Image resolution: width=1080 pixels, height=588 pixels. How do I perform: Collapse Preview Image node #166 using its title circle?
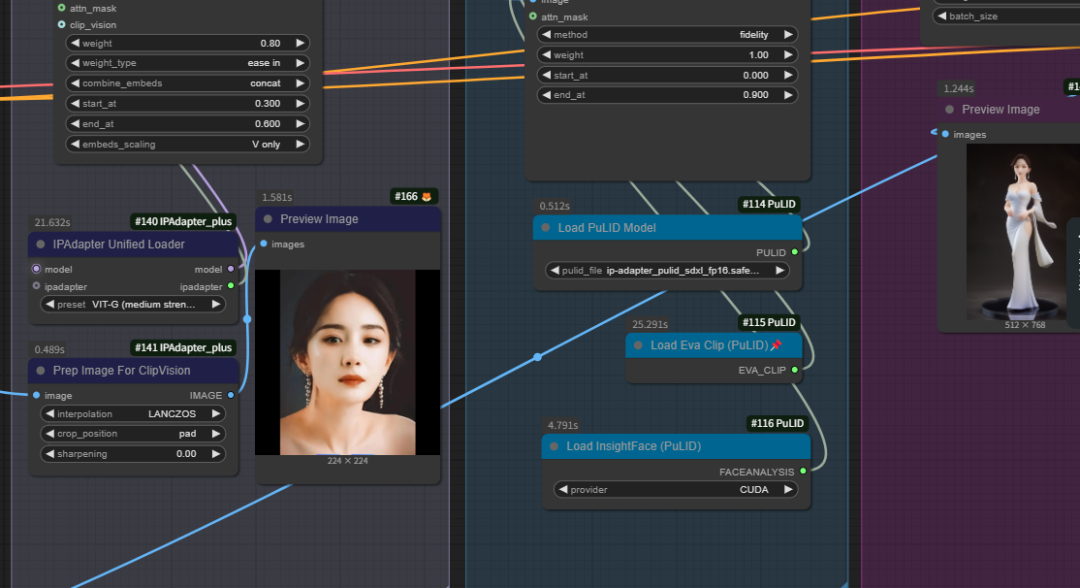(269, 219)
